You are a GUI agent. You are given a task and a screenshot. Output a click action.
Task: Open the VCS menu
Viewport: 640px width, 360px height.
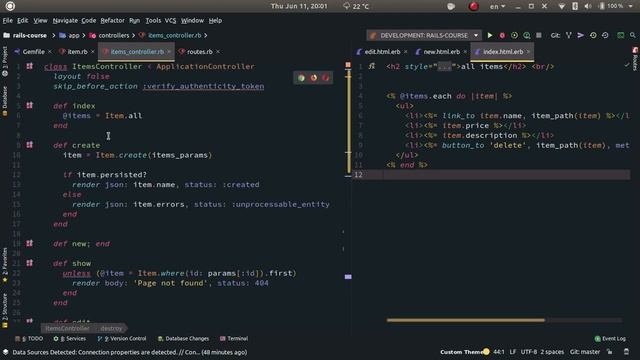pos(170,20)
